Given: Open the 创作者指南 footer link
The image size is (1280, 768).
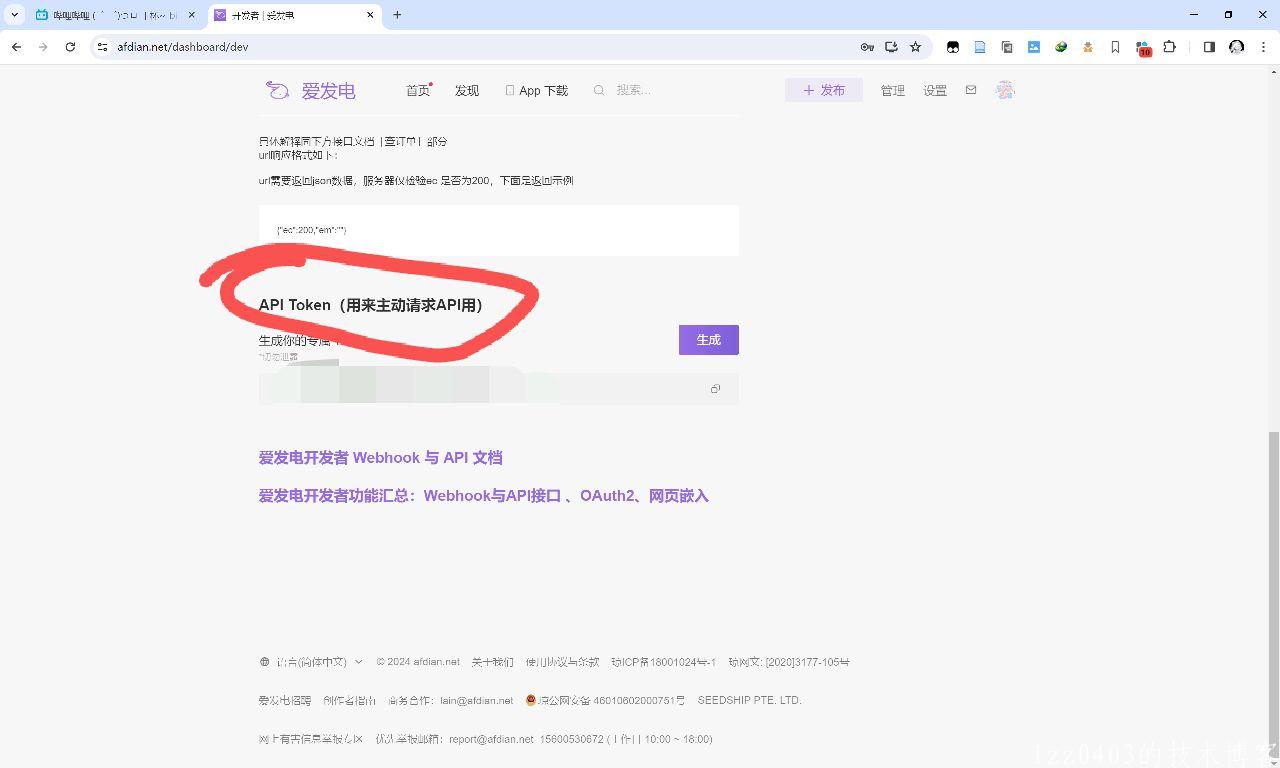Looking at the screenshot, I should 349,700.
